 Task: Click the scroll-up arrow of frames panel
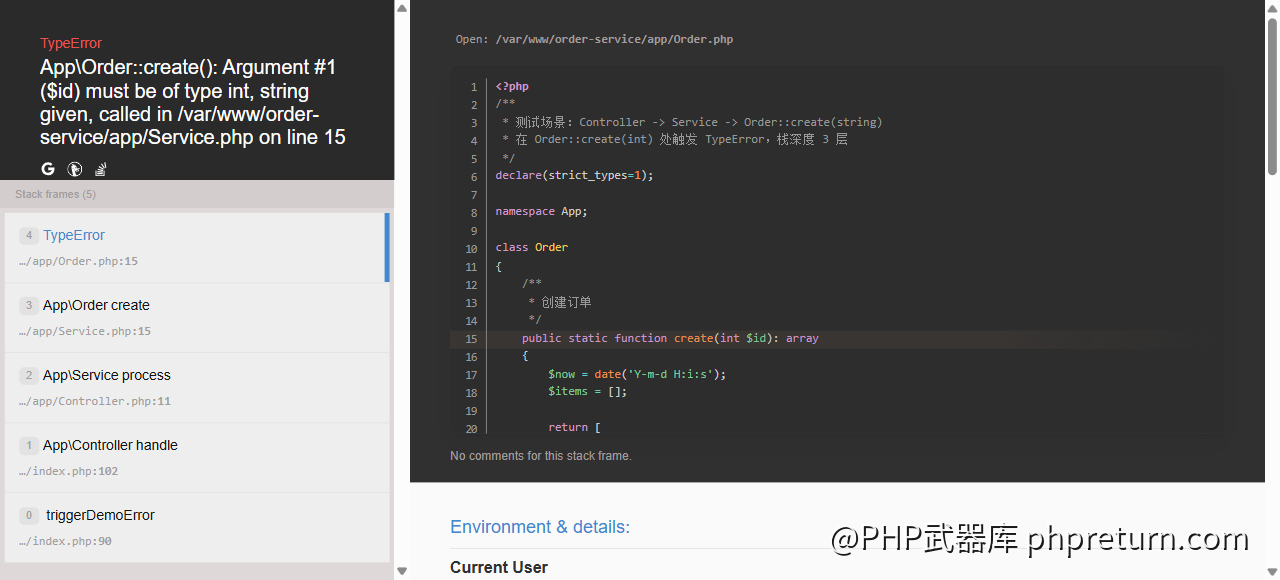tap(402, 8)
